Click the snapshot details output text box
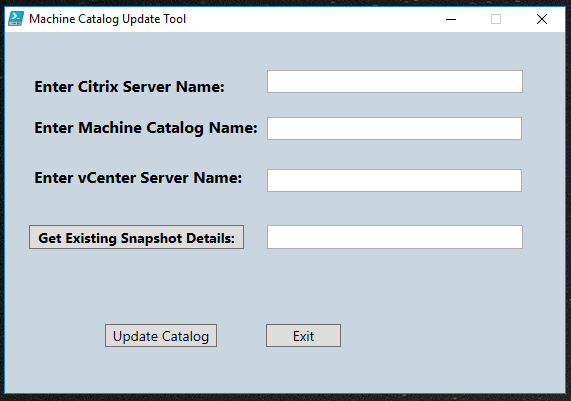Viewport: 571px width, 401px height. (x=395, y=237)
